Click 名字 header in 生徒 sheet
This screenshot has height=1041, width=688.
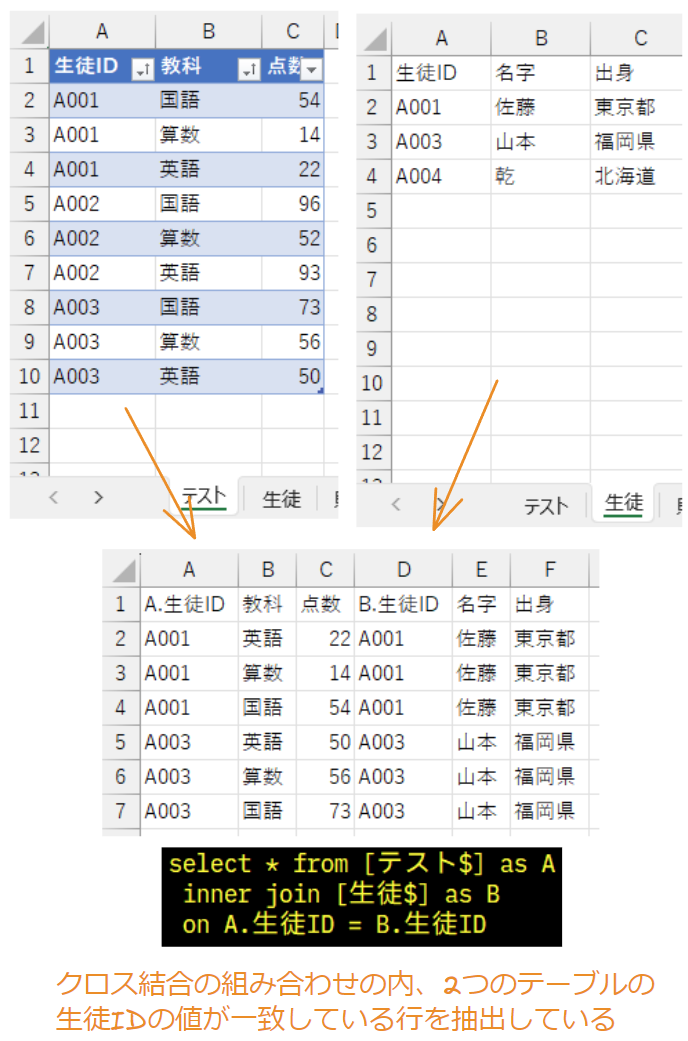coord(541,72)
